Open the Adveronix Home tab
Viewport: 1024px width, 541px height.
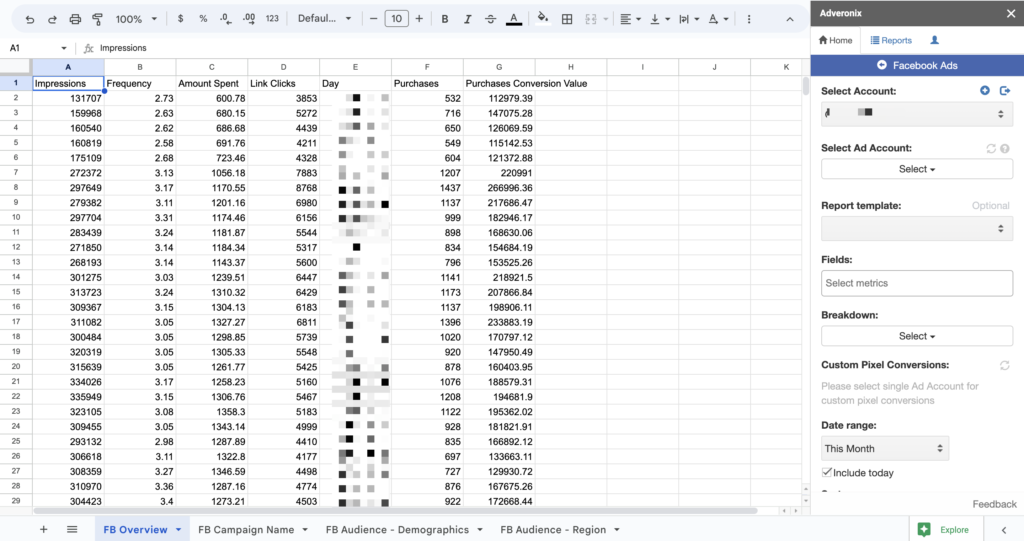pyautogui.click(x=835, y=41)
